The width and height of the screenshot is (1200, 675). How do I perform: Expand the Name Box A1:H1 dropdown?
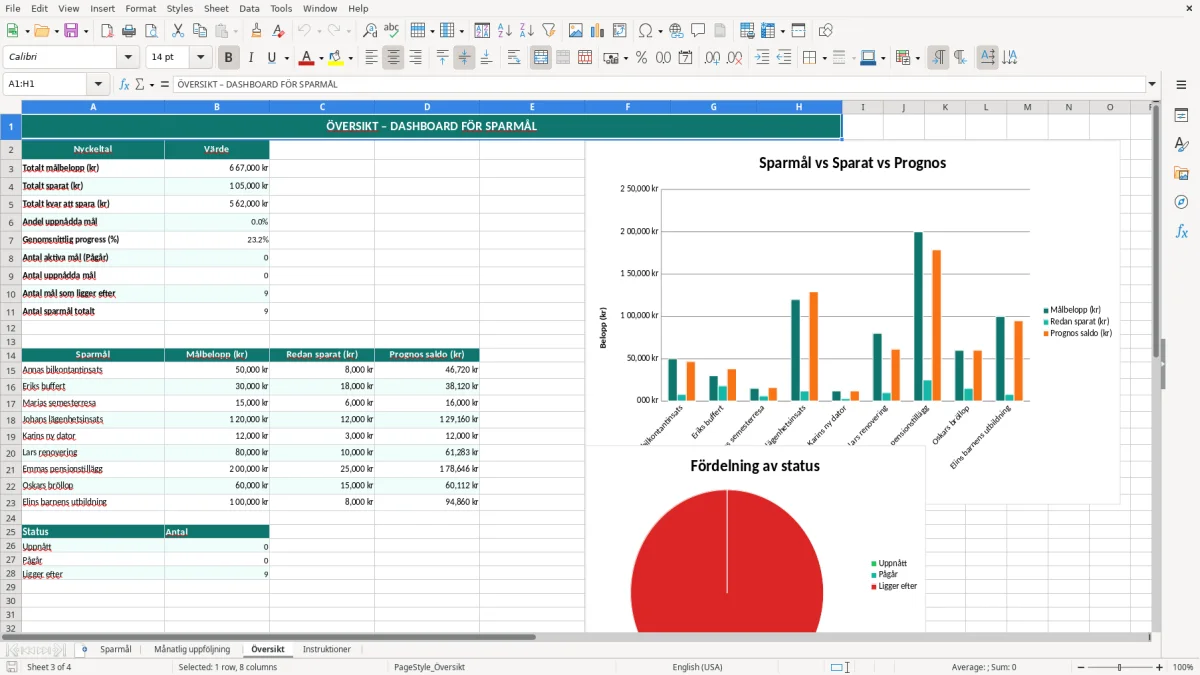(98, 85)
